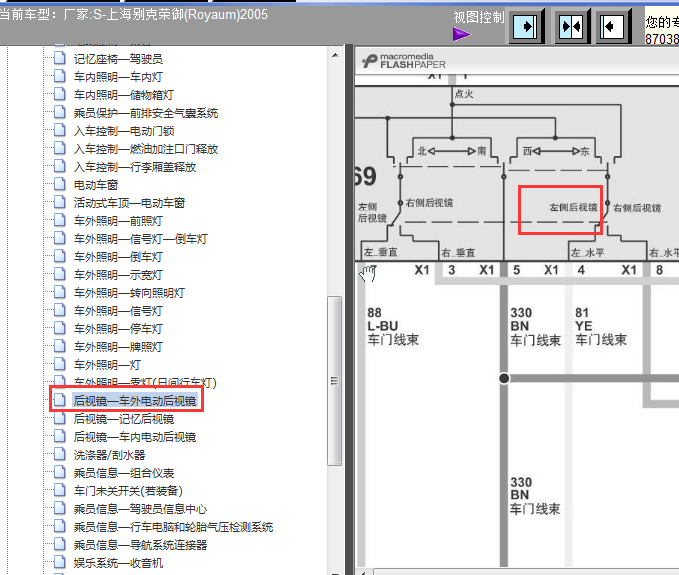
Task: Click the 左侧后视镜 label in diagram
Action: (x=573, y=207)
